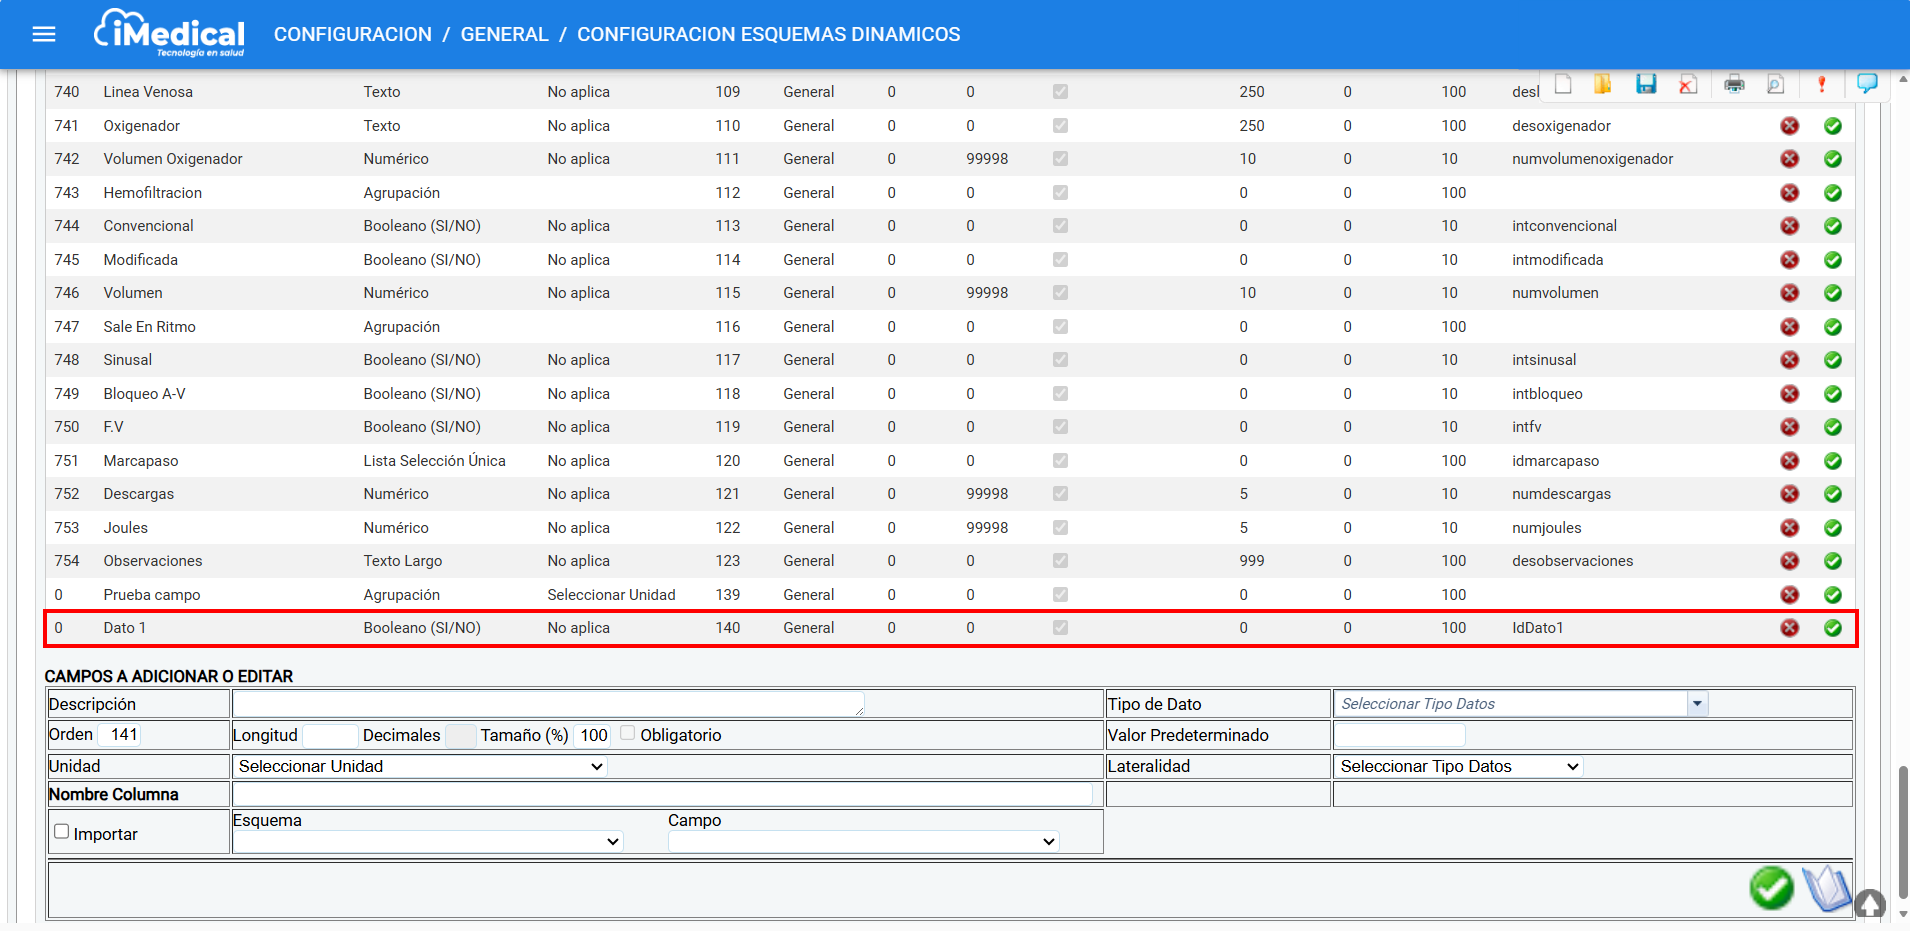Delete the Dato 1 row
Viewport: 1910px width, 931px height.
tap(1789, 628)
